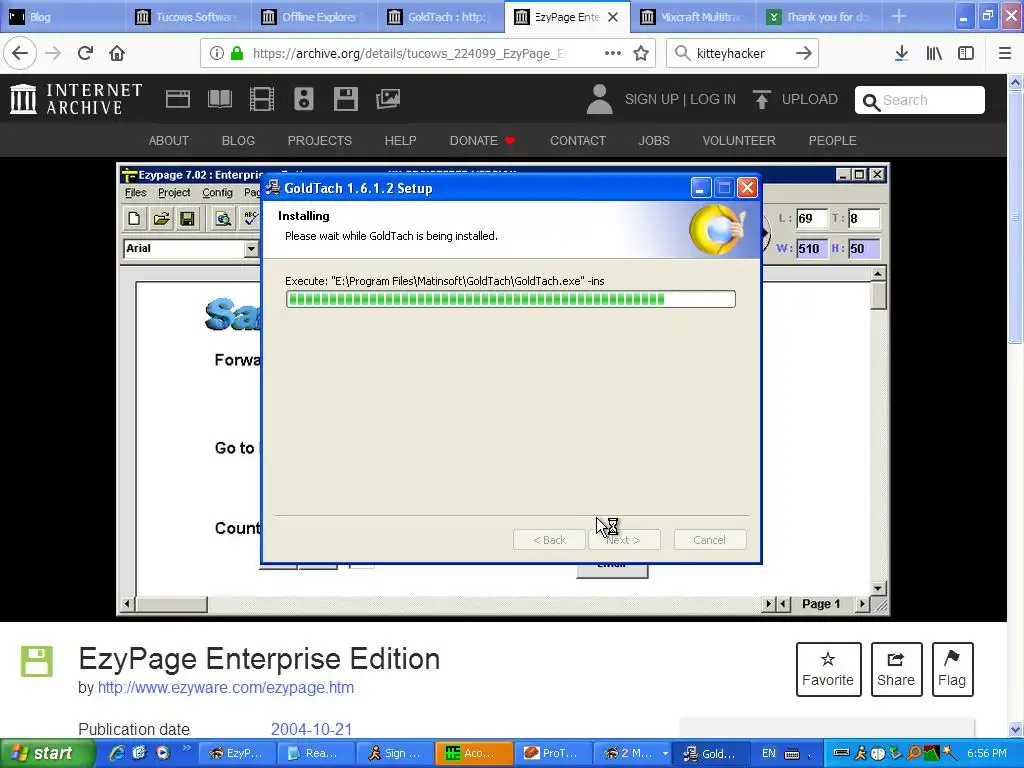Open the Archive video film icon
The image size is (1024, 768).
click(x=262, y=99)
